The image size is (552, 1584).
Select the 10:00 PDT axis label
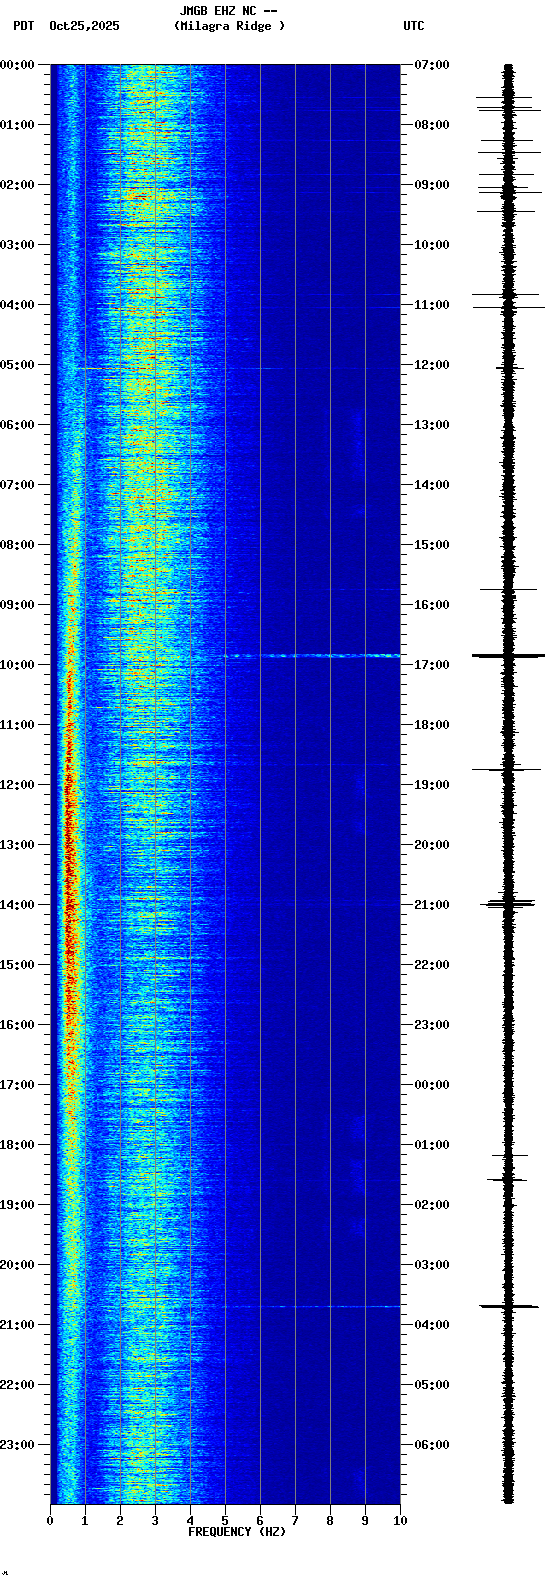click(x=18, y=665)
